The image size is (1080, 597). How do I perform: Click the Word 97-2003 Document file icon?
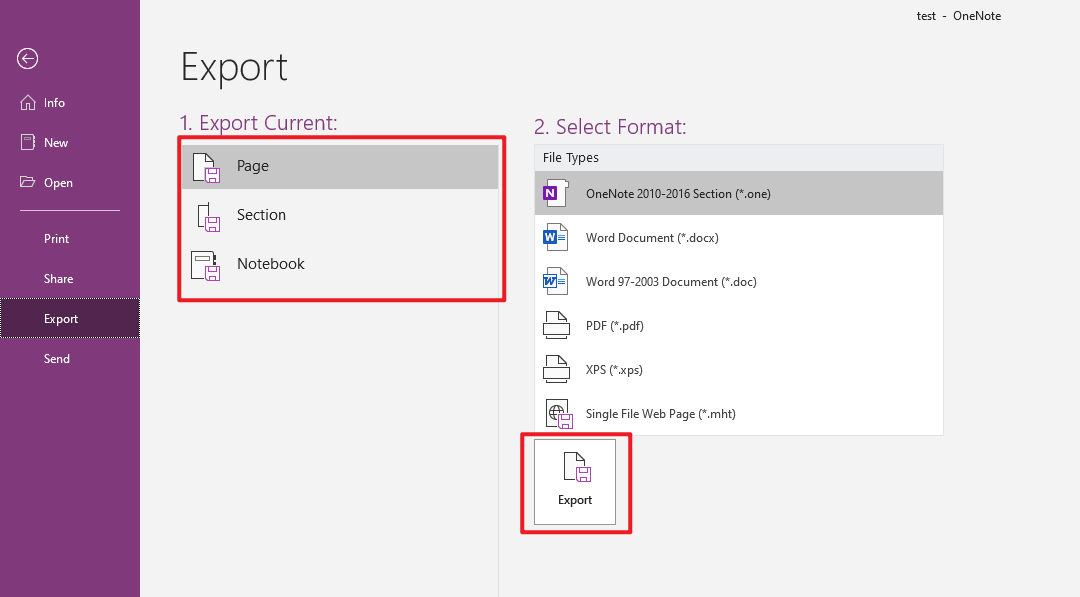(556, 281)
